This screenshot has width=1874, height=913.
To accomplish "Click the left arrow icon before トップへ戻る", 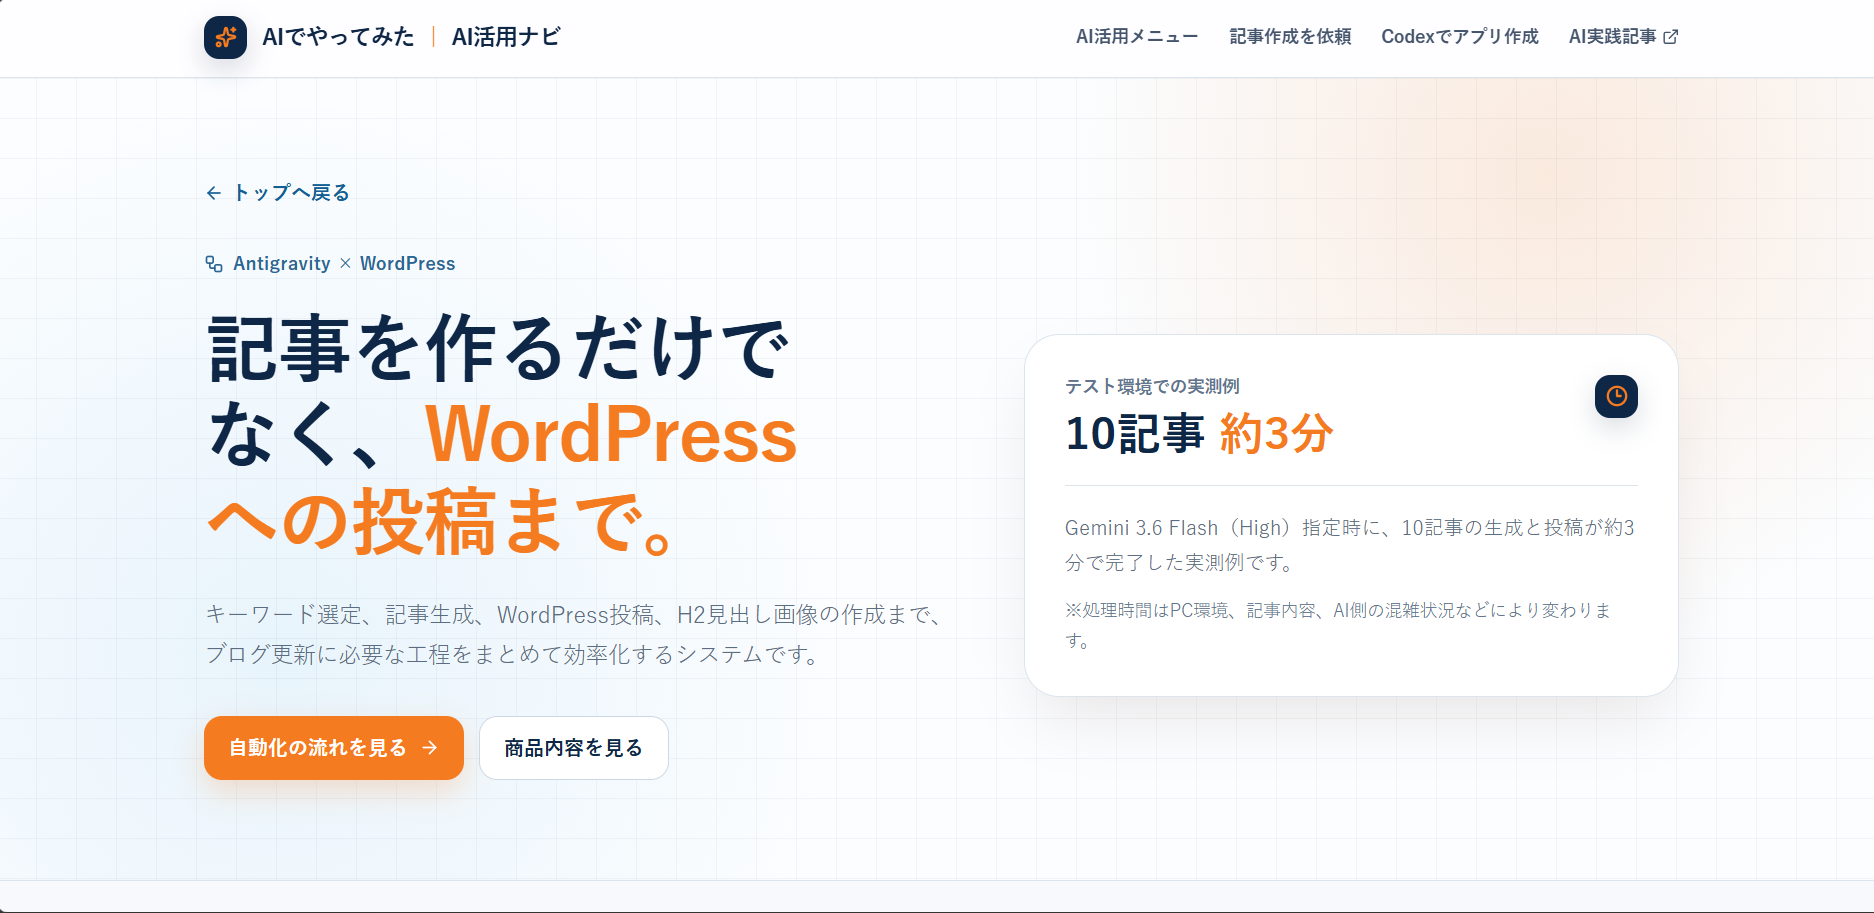I will [x=213, y=193].
